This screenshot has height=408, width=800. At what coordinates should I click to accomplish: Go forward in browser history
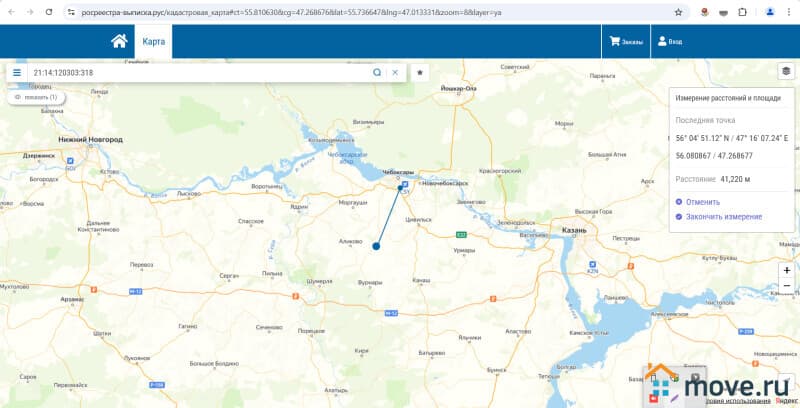30,12
